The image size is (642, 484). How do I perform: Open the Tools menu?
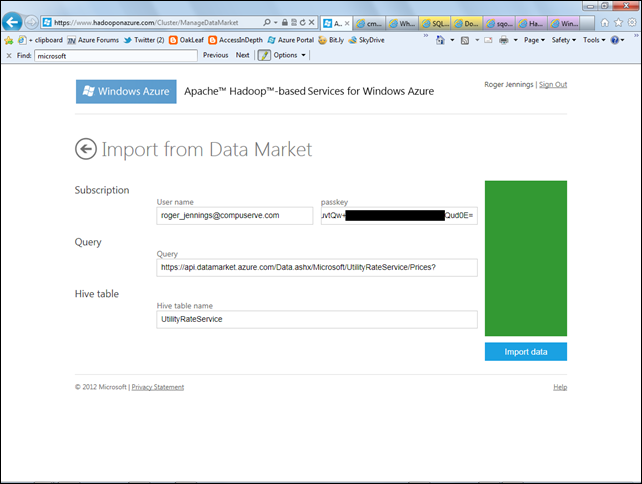click(x=594, y=40)
